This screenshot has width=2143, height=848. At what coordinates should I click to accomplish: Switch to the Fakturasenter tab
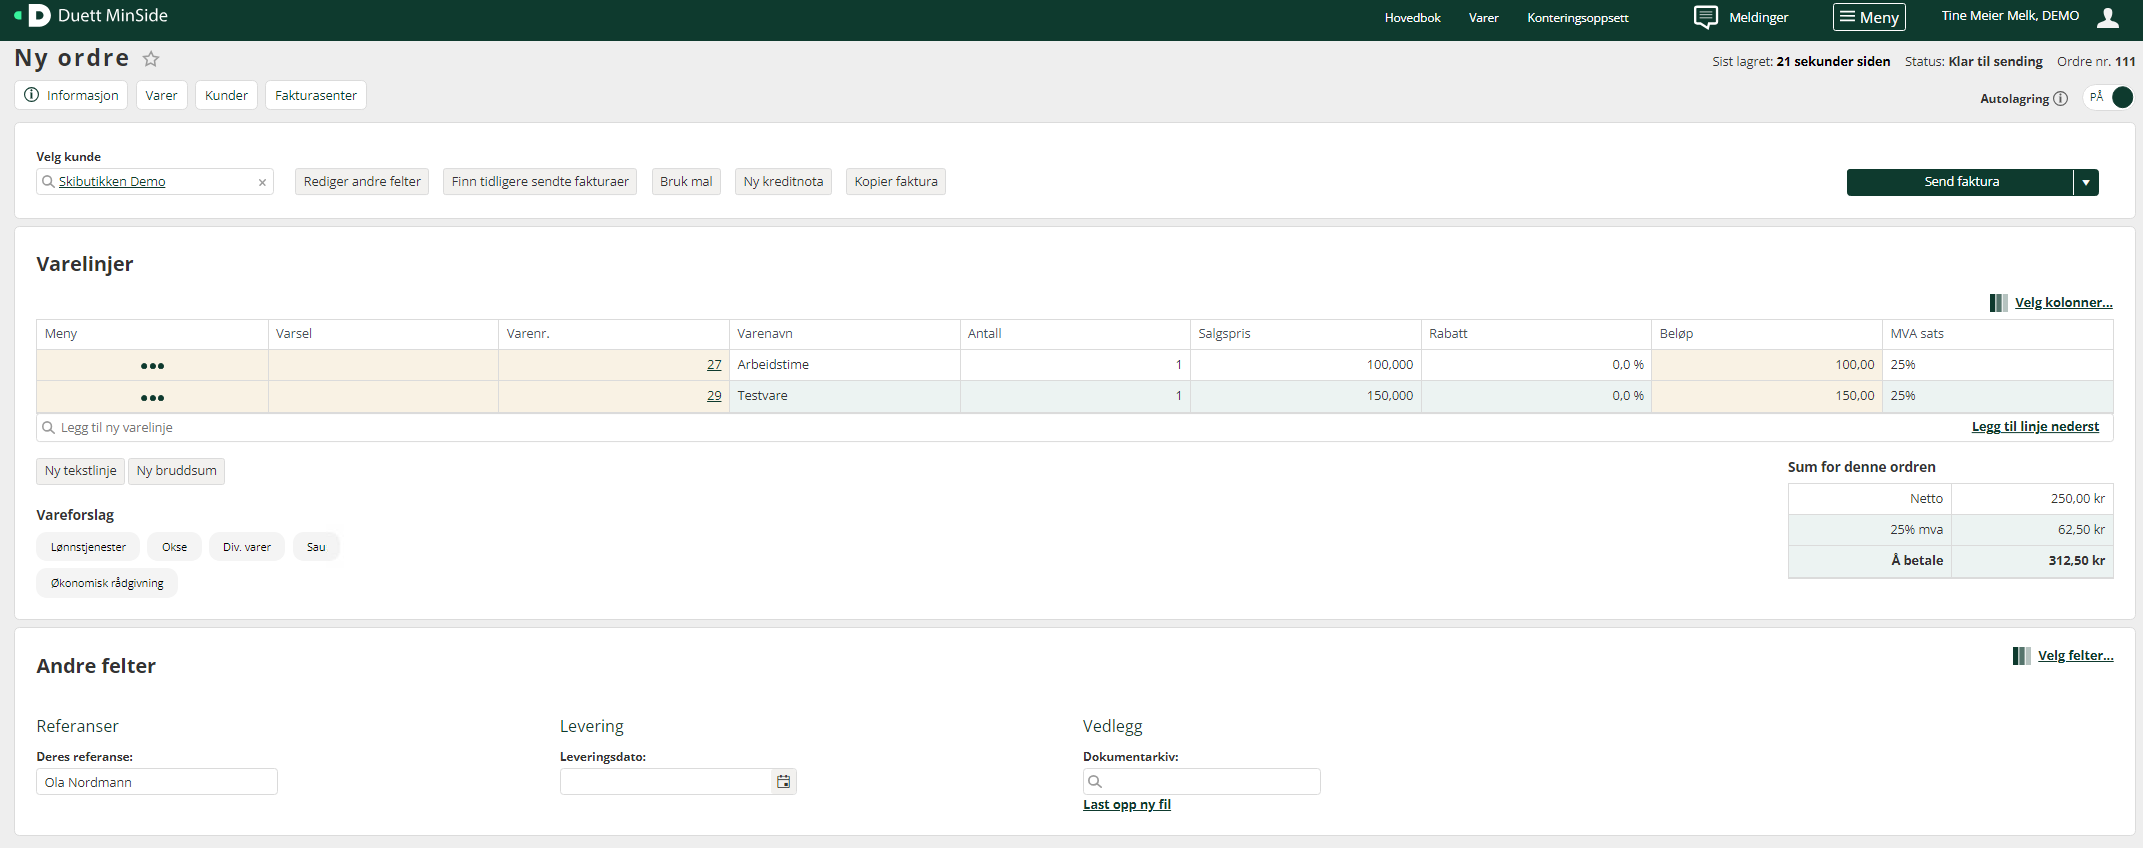(315, 96)
